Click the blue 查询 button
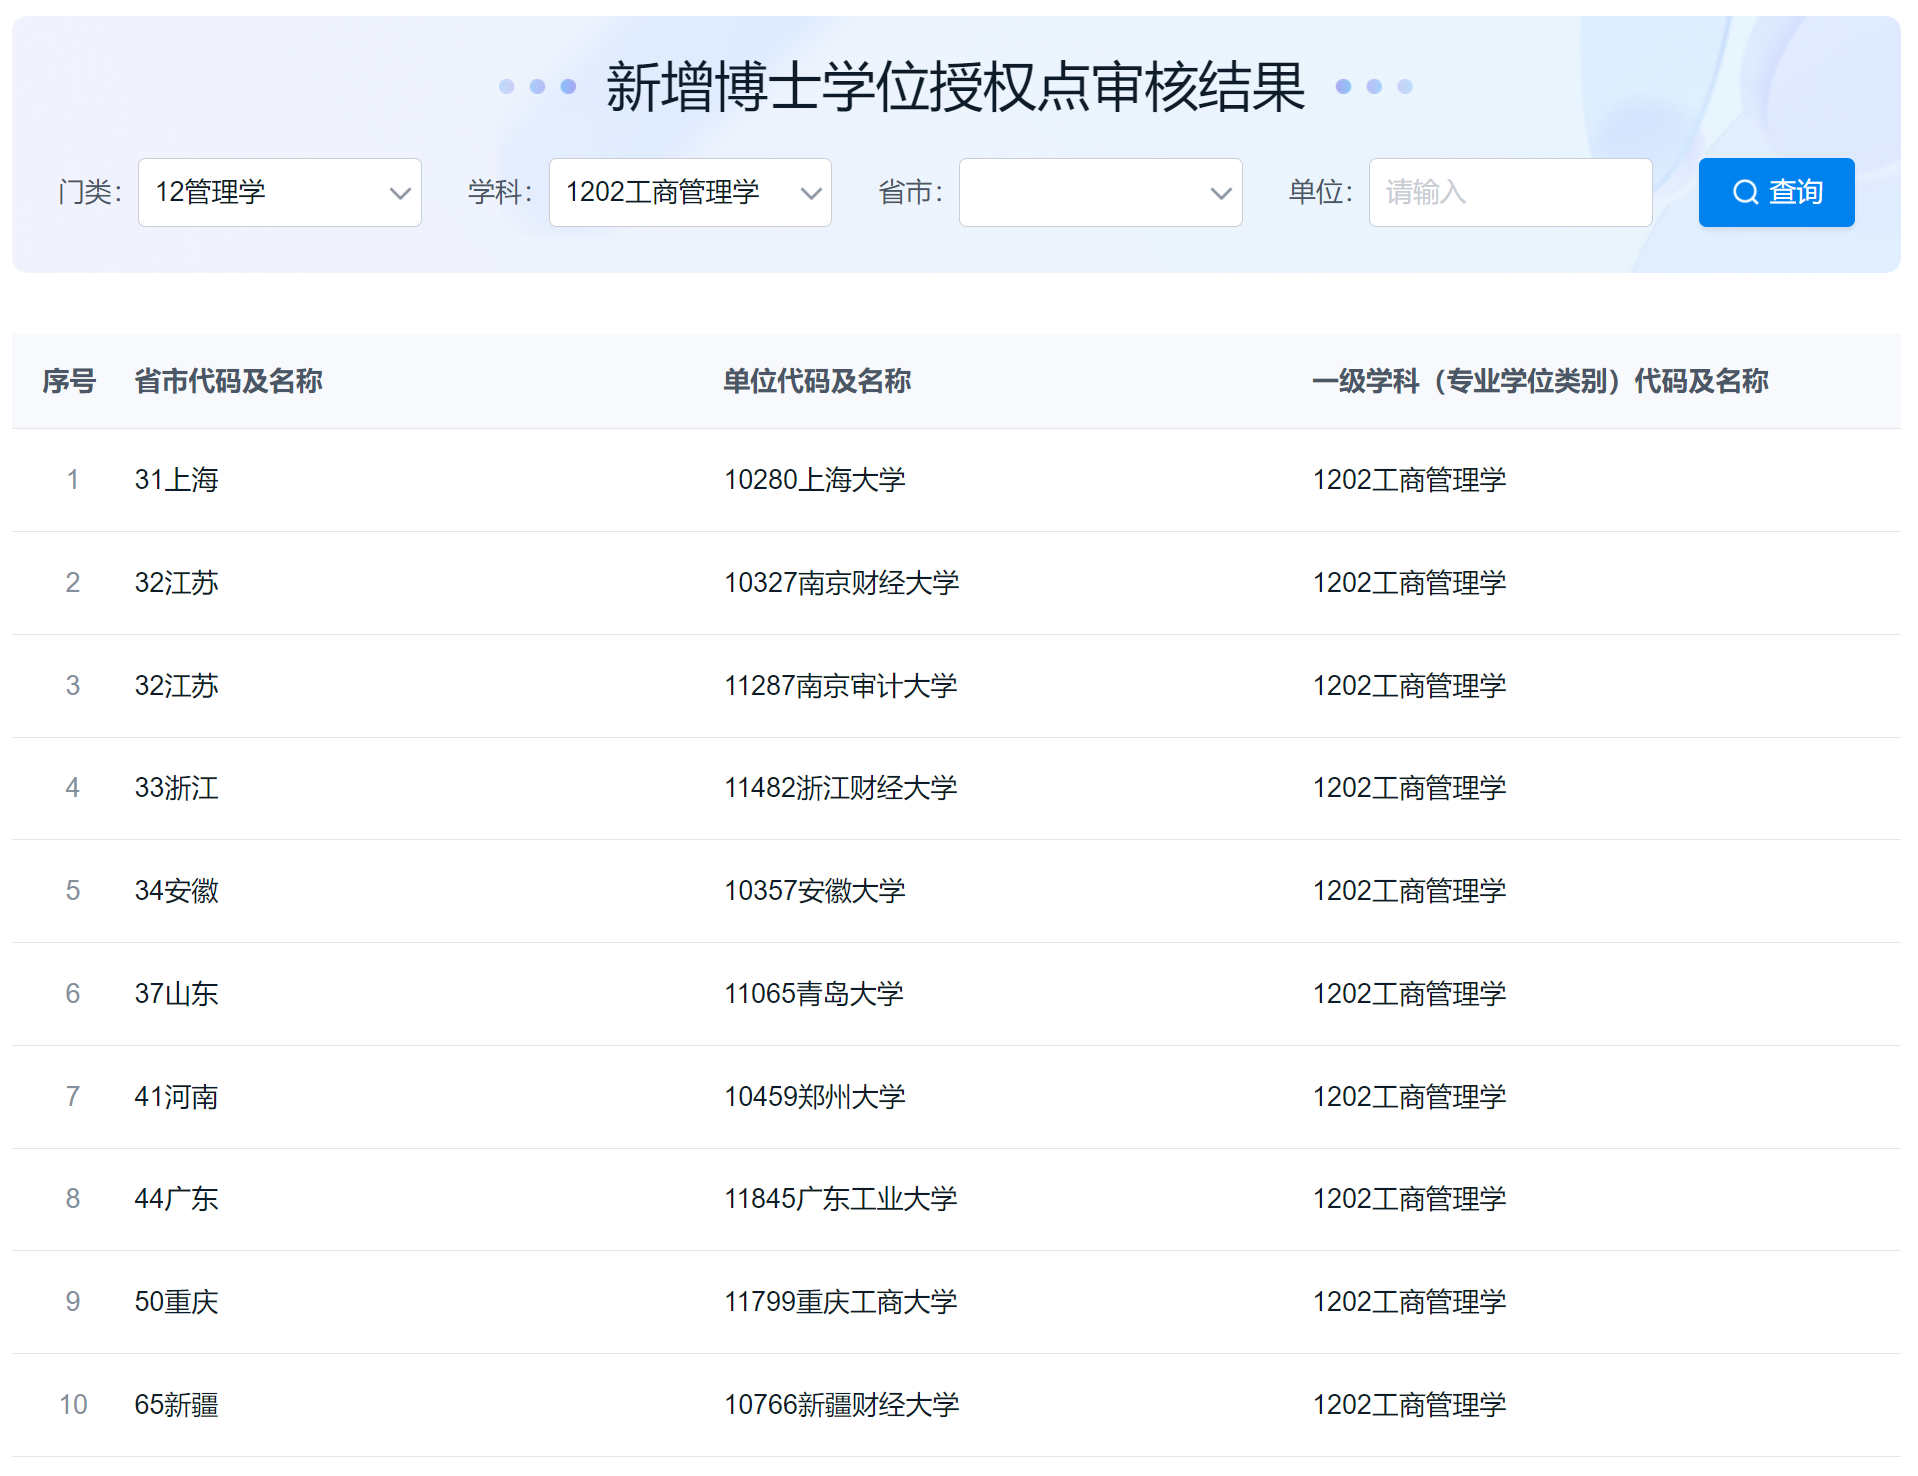The image size is (1918, 1476). [1776, 192]
